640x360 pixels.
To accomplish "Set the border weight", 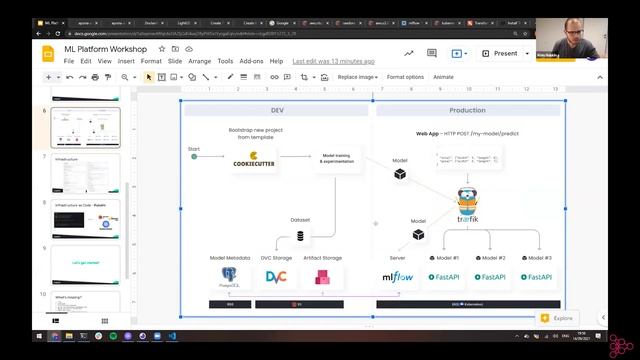I will pos(244,77).
